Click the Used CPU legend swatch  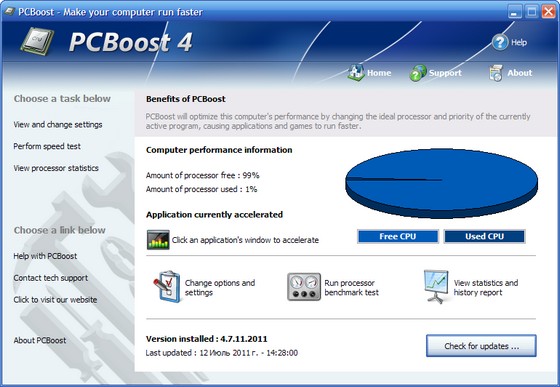click(485, 236)
